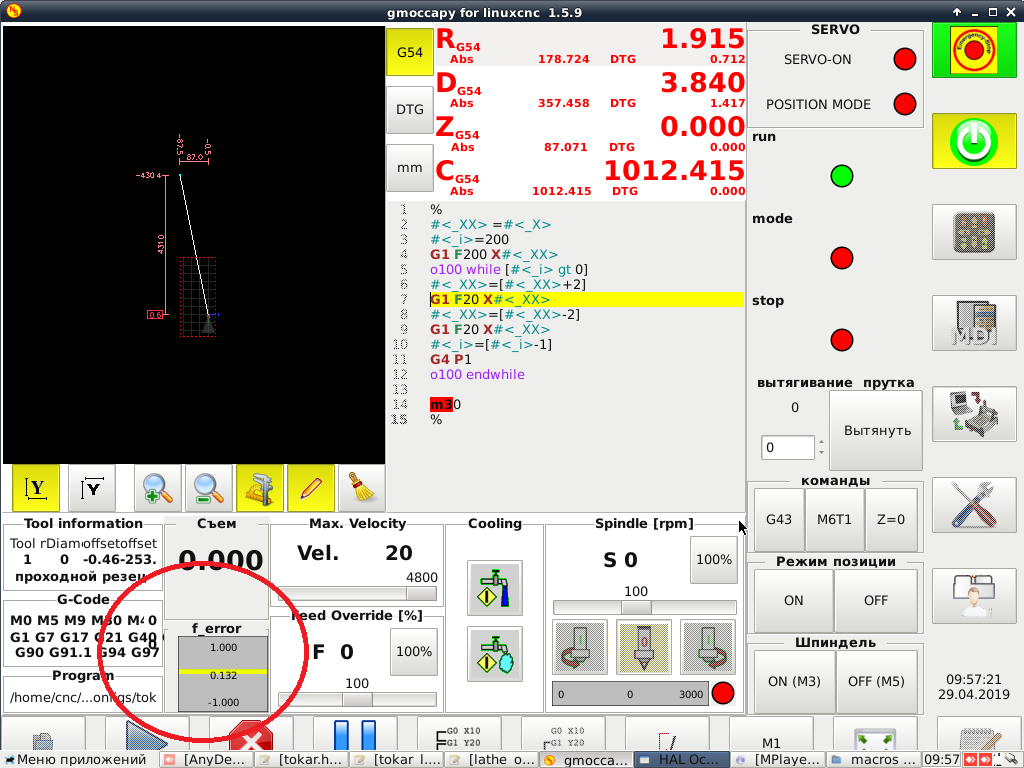This screenshot has height=768, width=1024.
Task: Clear the live plot with broom icon
Action: [361, 488]
